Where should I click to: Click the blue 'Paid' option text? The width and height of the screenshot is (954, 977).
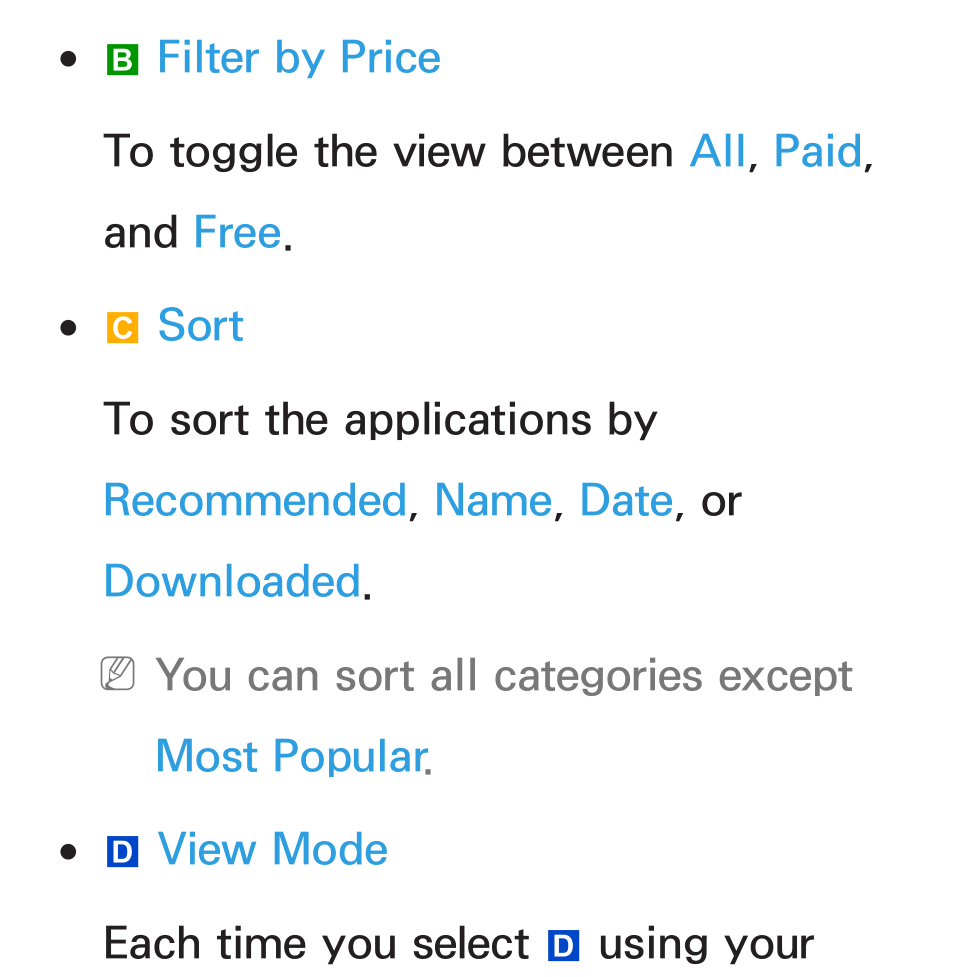tap(818, 151)
